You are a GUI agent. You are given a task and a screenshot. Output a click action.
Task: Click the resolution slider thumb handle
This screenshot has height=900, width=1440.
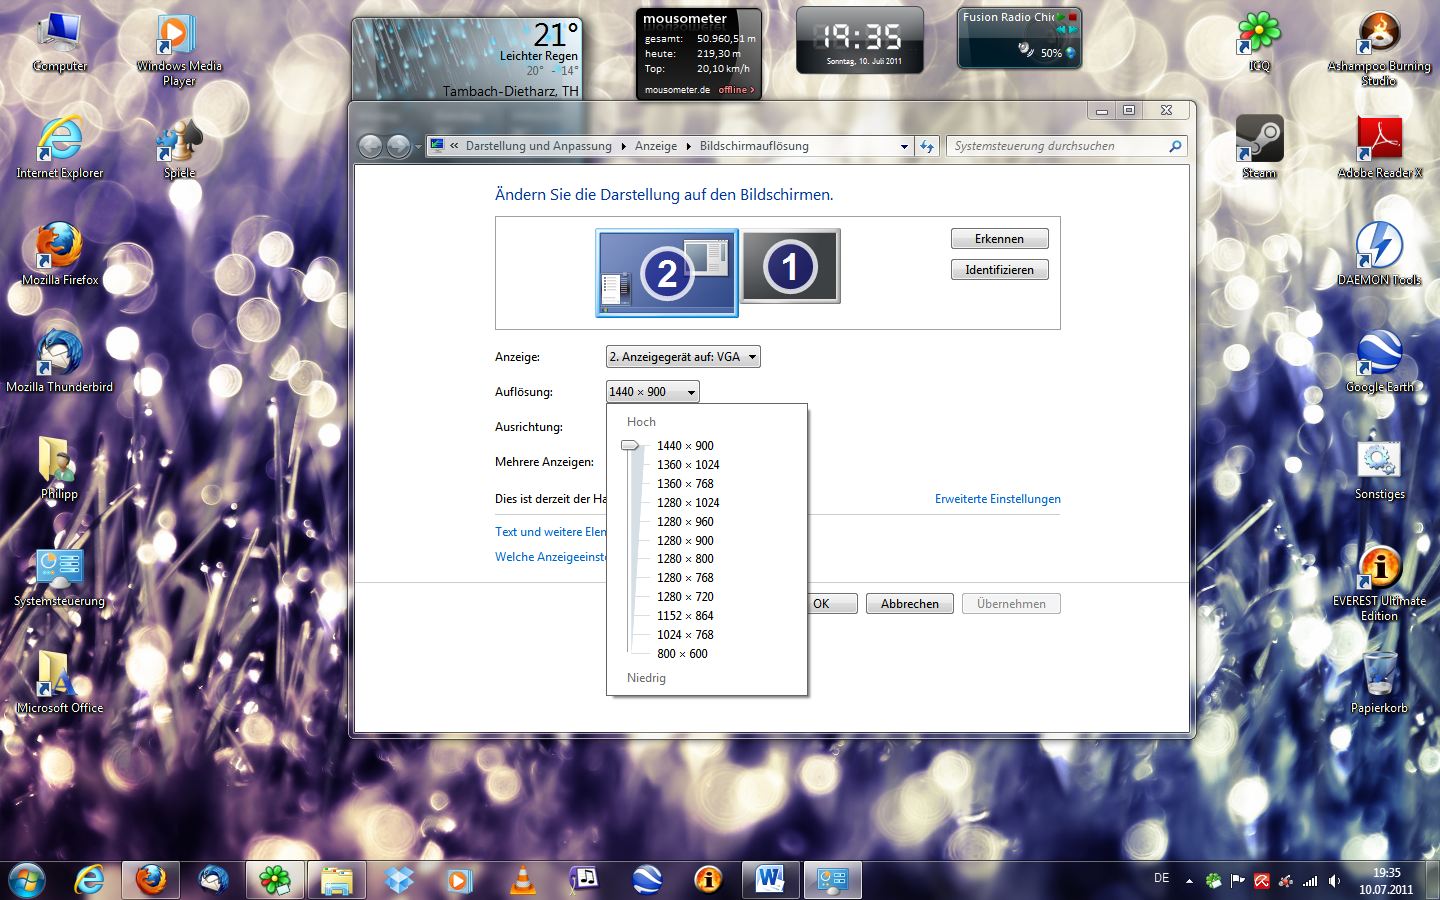click(630, 446)
